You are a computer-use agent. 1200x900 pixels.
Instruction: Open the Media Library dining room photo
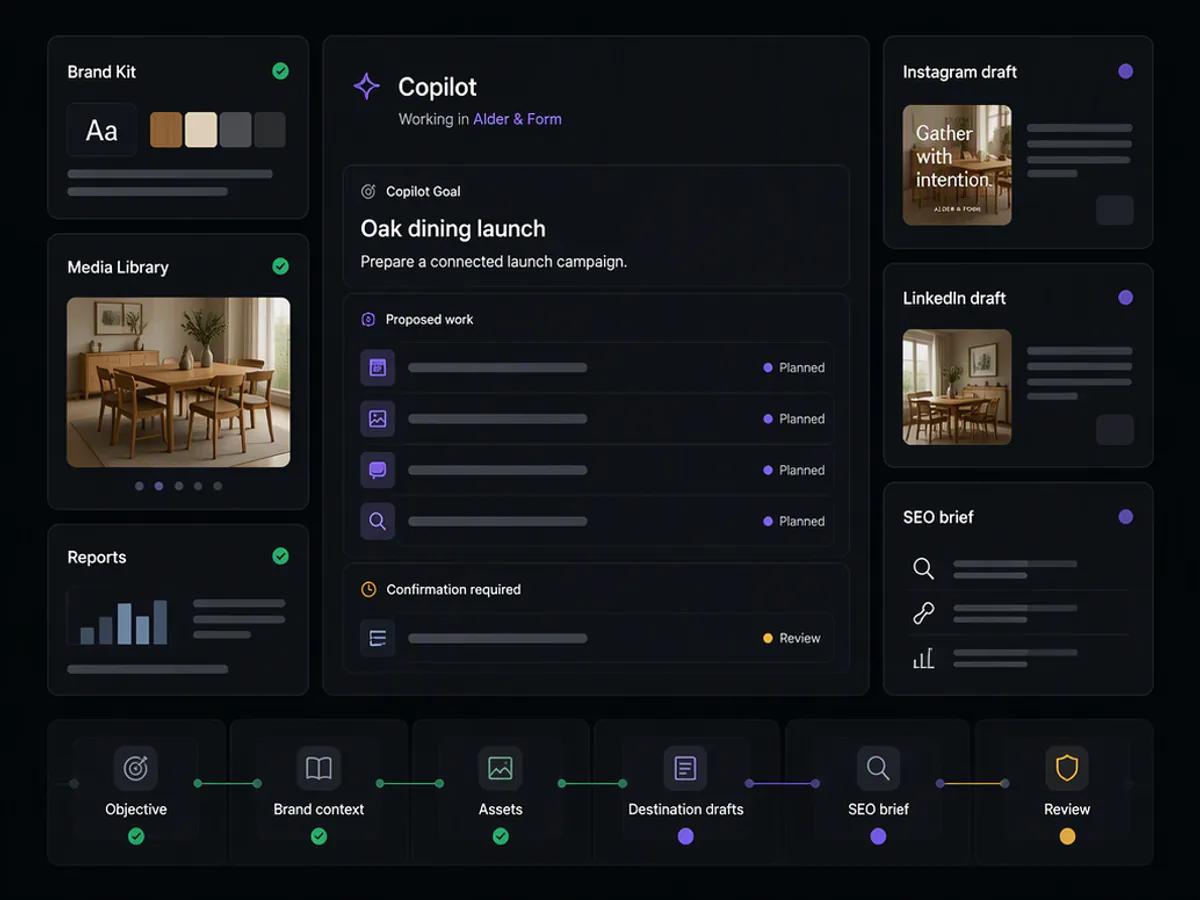pos(179,382)
